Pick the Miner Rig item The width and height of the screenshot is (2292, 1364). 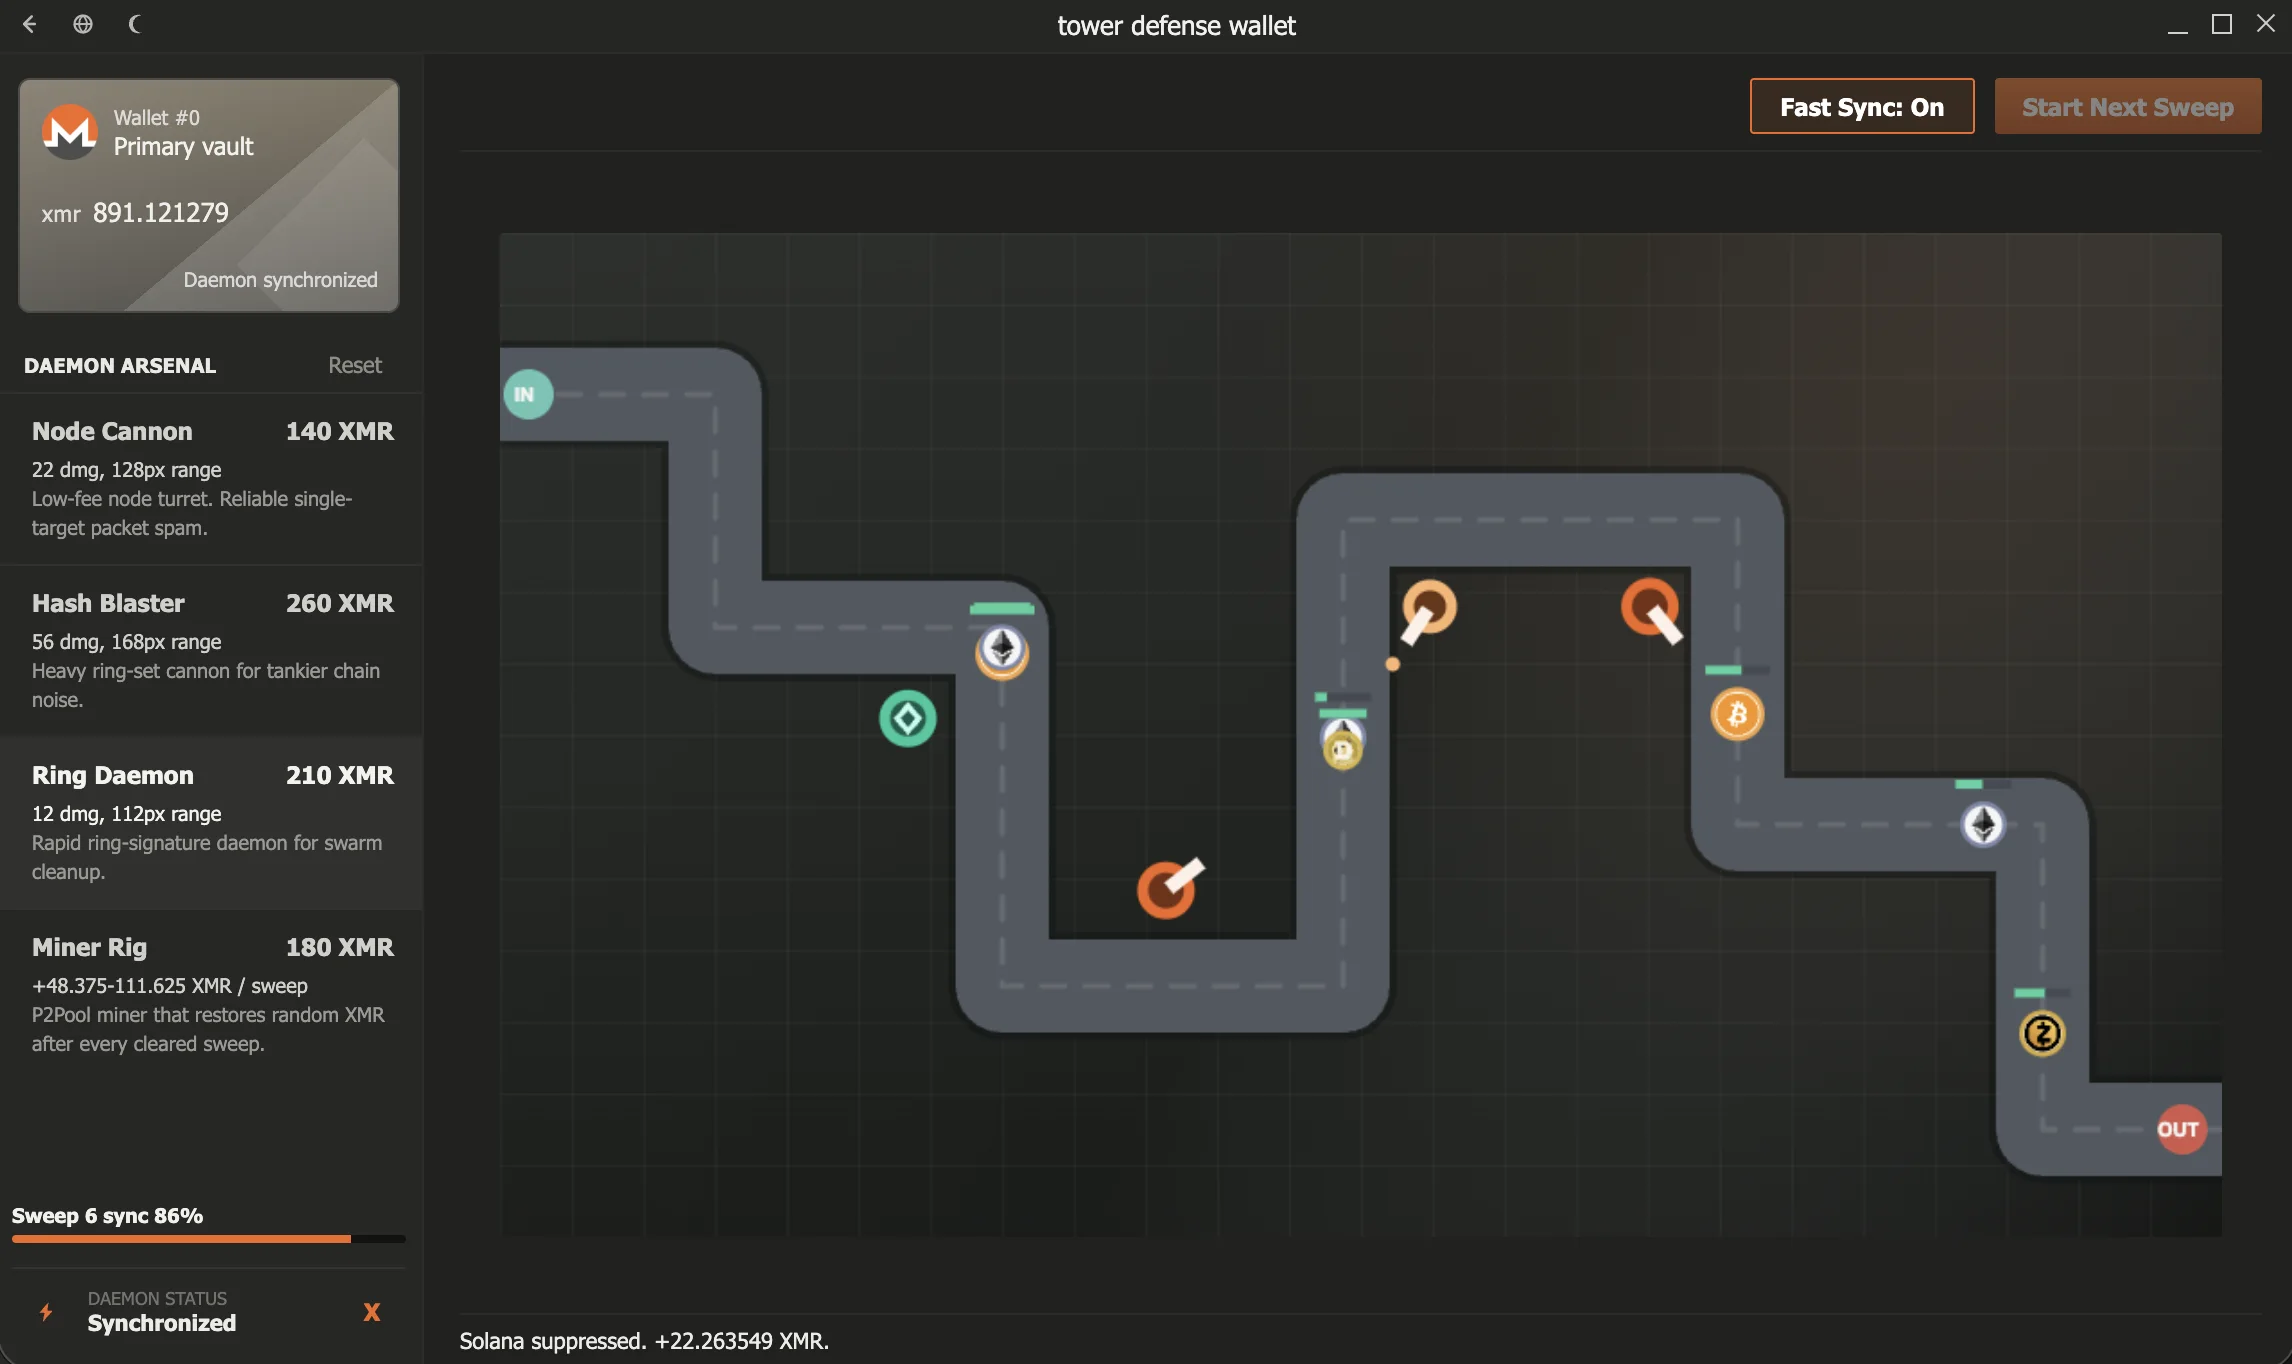tap(211, 994)
